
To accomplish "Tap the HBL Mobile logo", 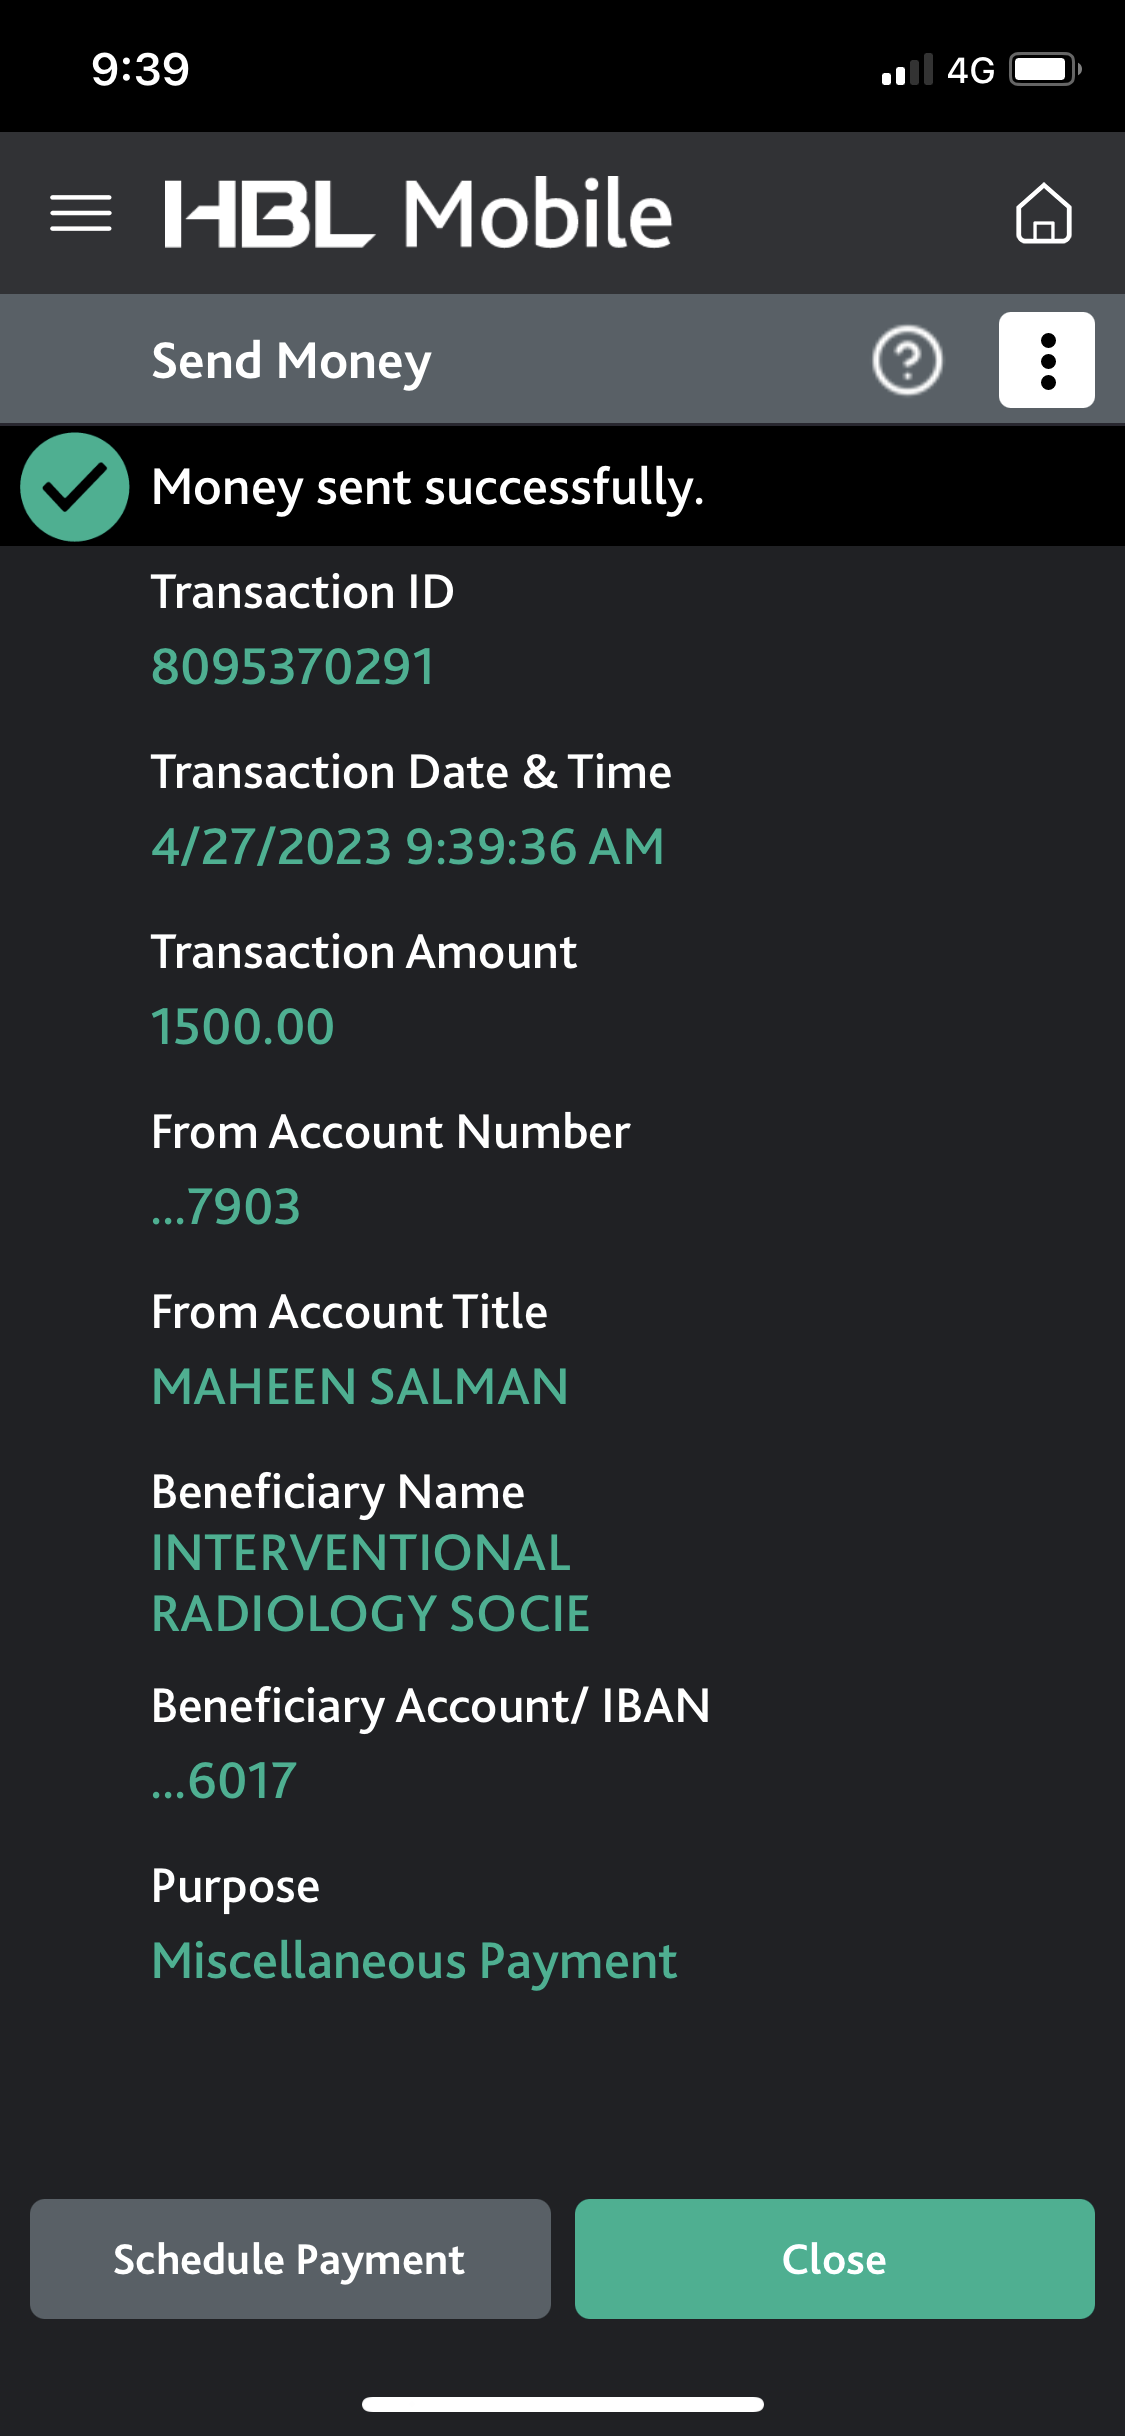I will [x=418, y=213].
